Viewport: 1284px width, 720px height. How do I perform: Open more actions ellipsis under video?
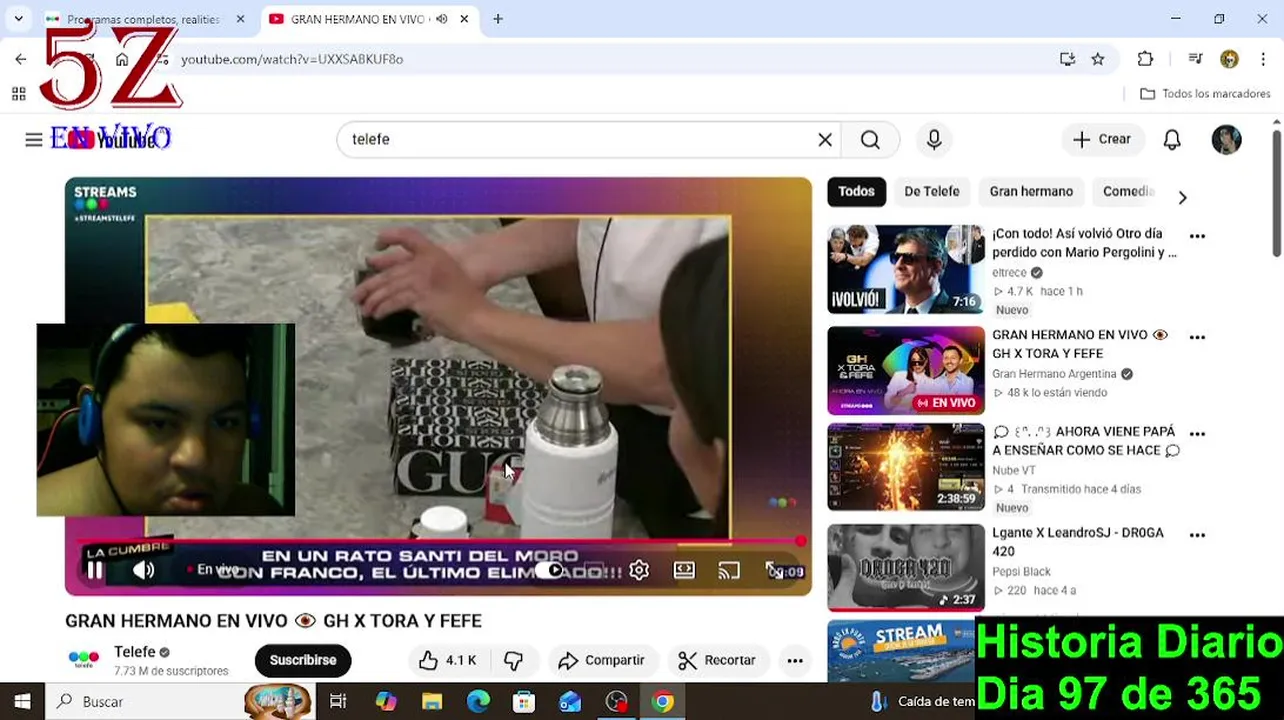(795, 660)
